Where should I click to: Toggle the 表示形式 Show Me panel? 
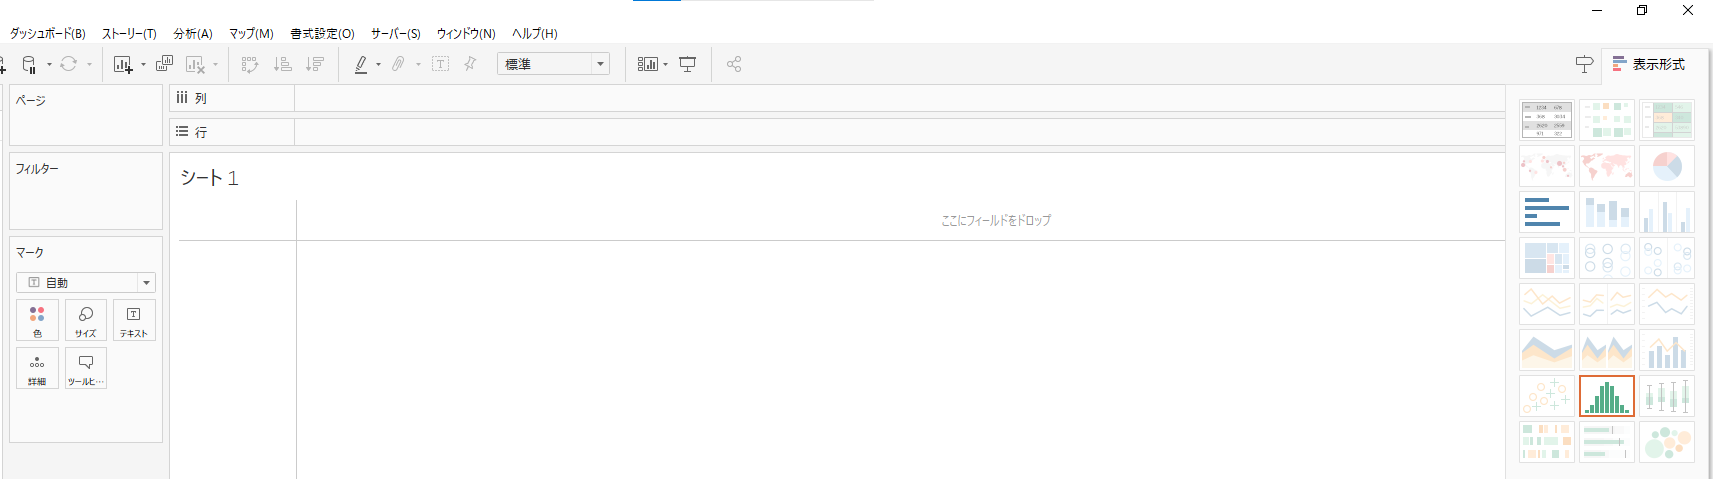point(1649,64)
